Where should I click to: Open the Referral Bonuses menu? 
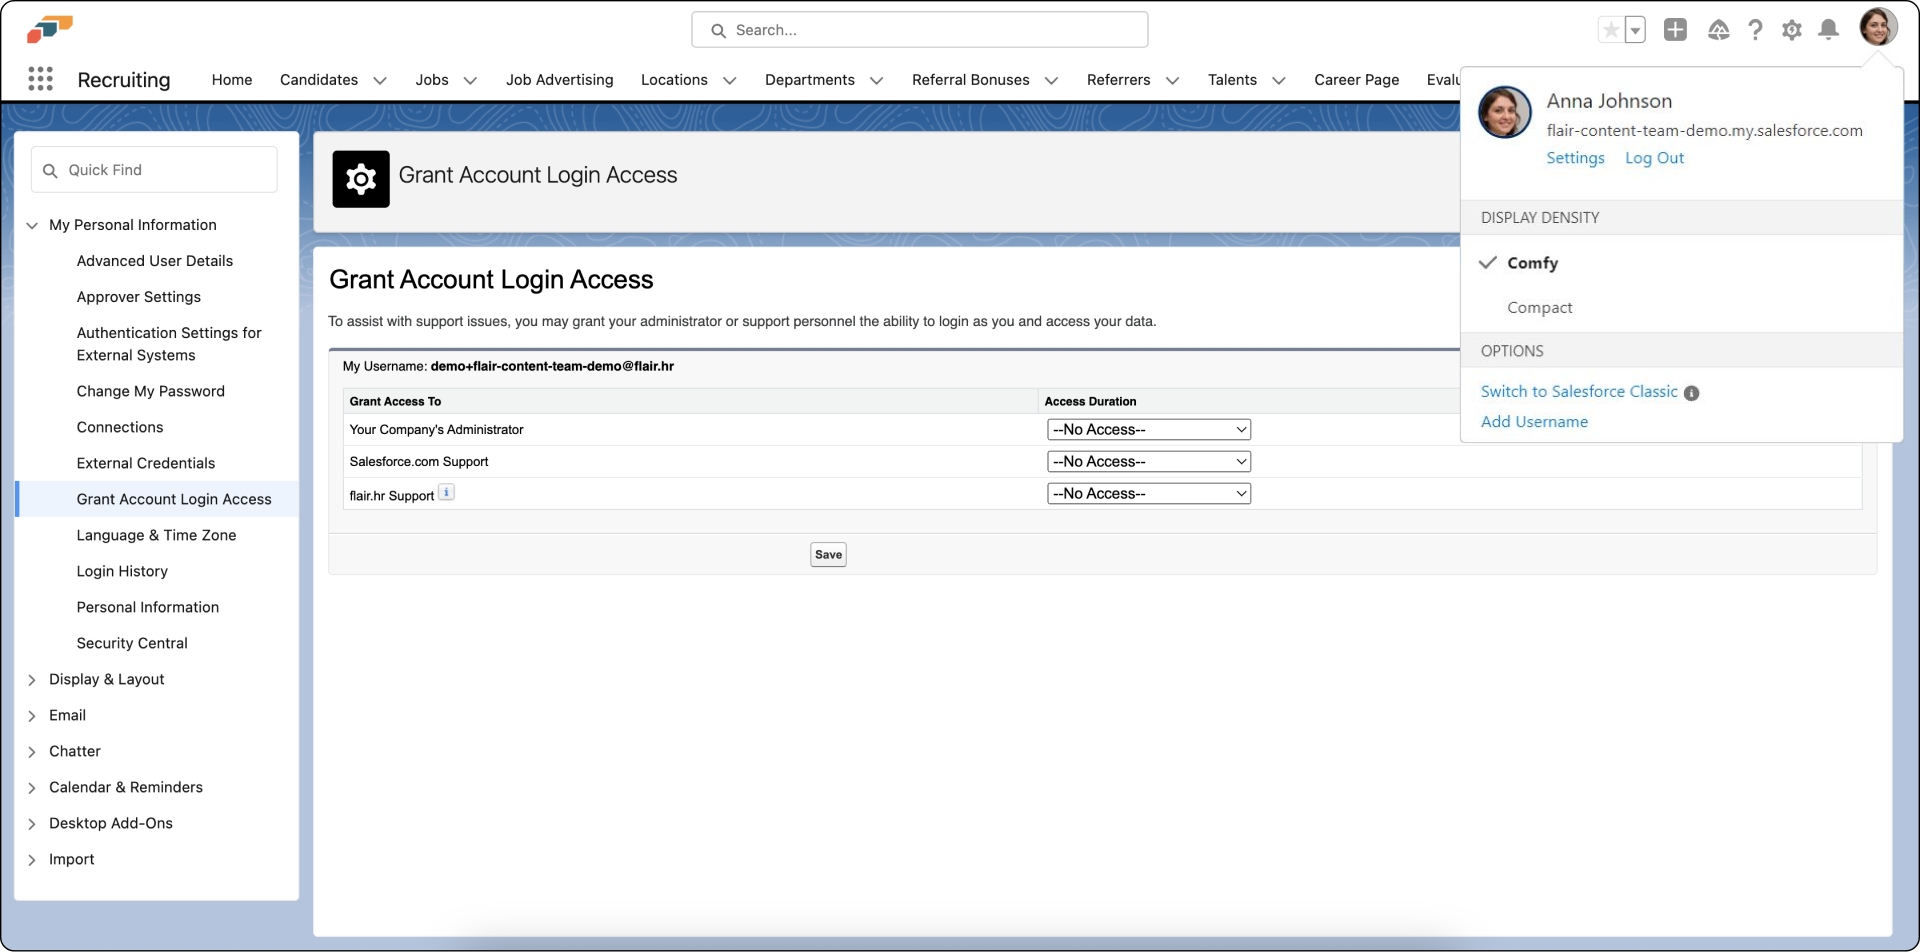tap(970, 80)
